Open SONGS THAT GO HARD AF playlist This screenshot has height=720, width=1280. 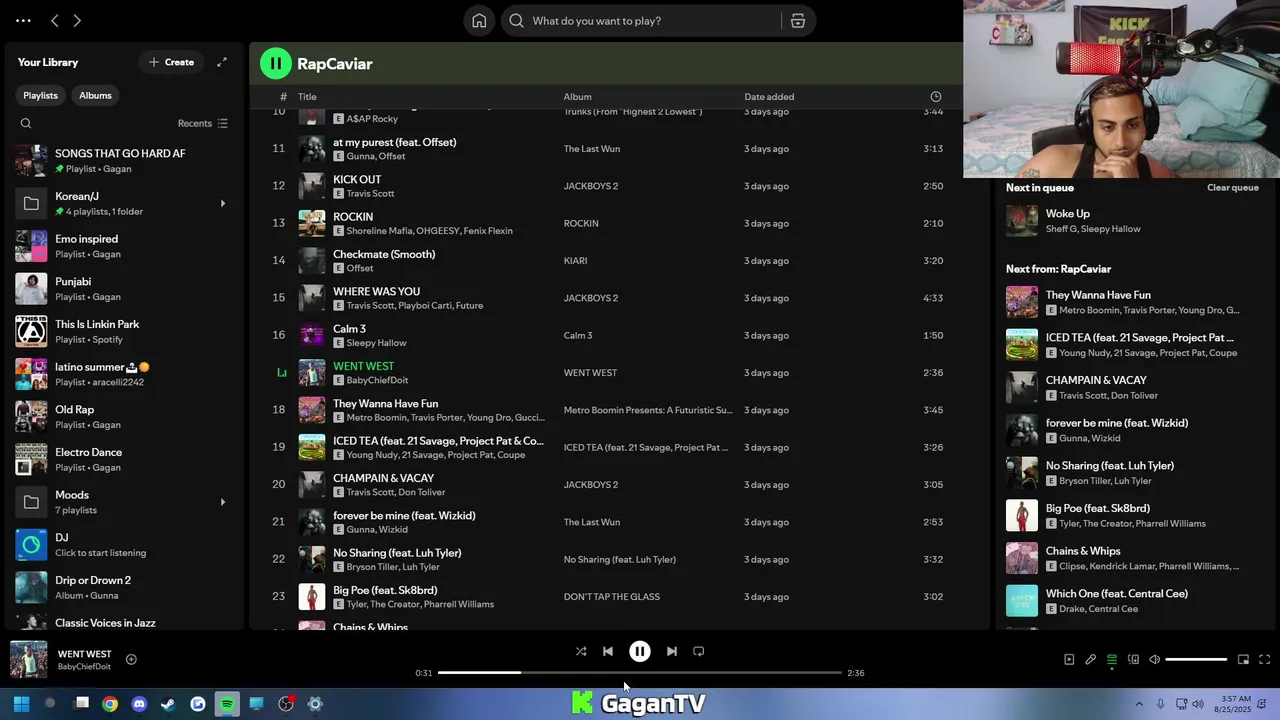tap(124, 161)
